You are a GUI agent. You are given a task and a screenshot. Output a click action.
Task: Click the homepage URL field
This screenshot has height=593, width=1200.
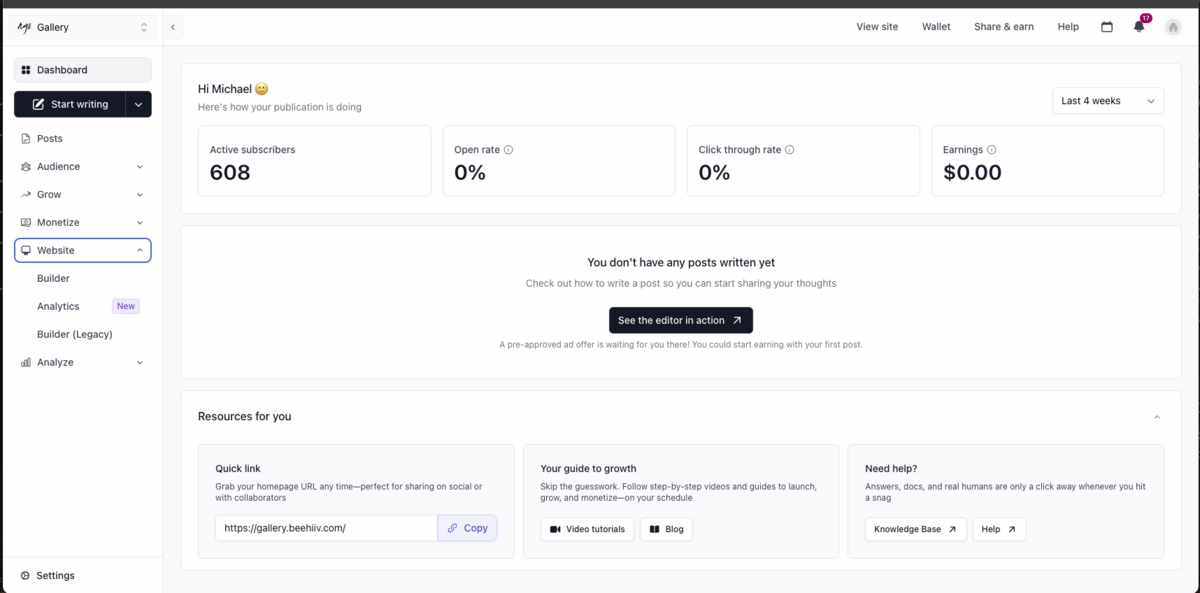(326, 528)
